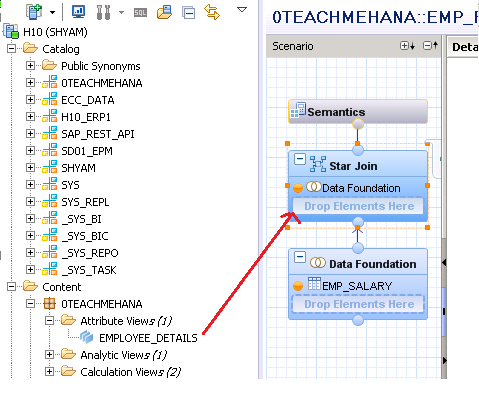The height and width of the screenshot is (393, 479).
Task: Click the find folder toolbar icon
Action: 164,12
